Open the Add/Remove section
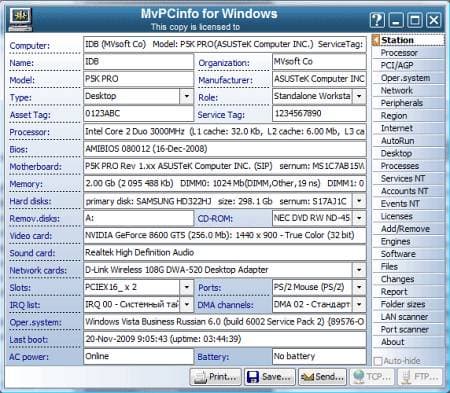 pos(409,229)
